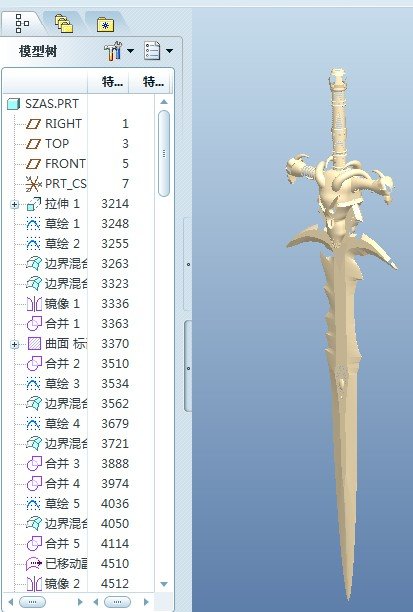Screen dimensions: 413x612
Task: Click the feature ID cell 4512
Action: coord(115,584)
